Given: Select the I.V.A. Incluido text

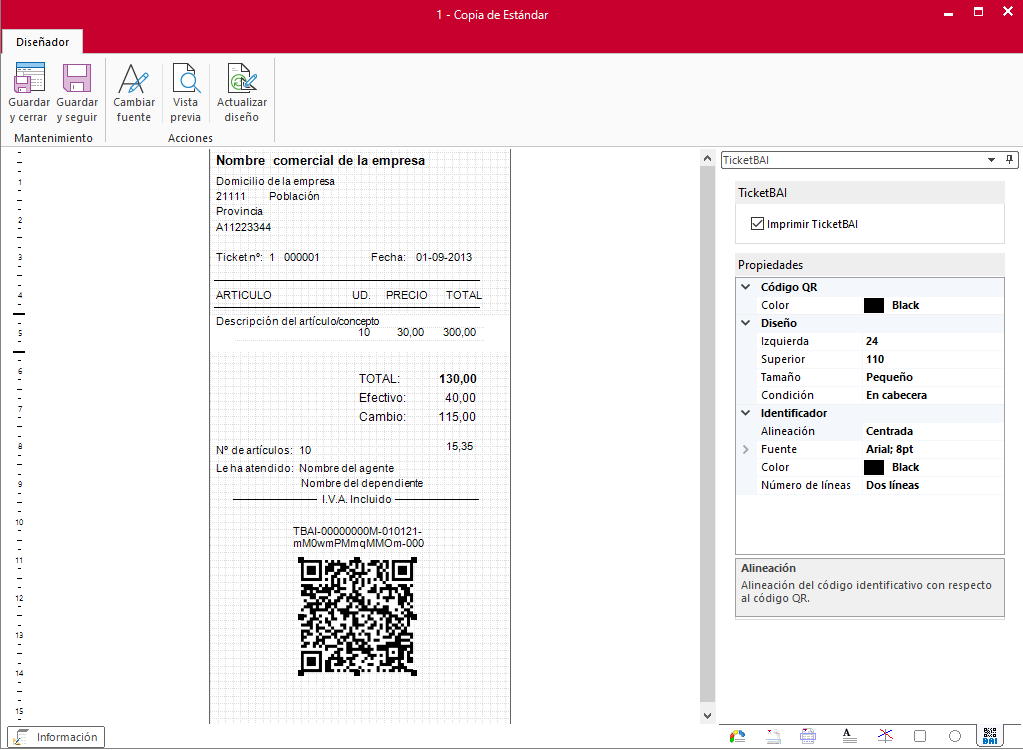Looking at the screenshot, I should coord(356,499).
